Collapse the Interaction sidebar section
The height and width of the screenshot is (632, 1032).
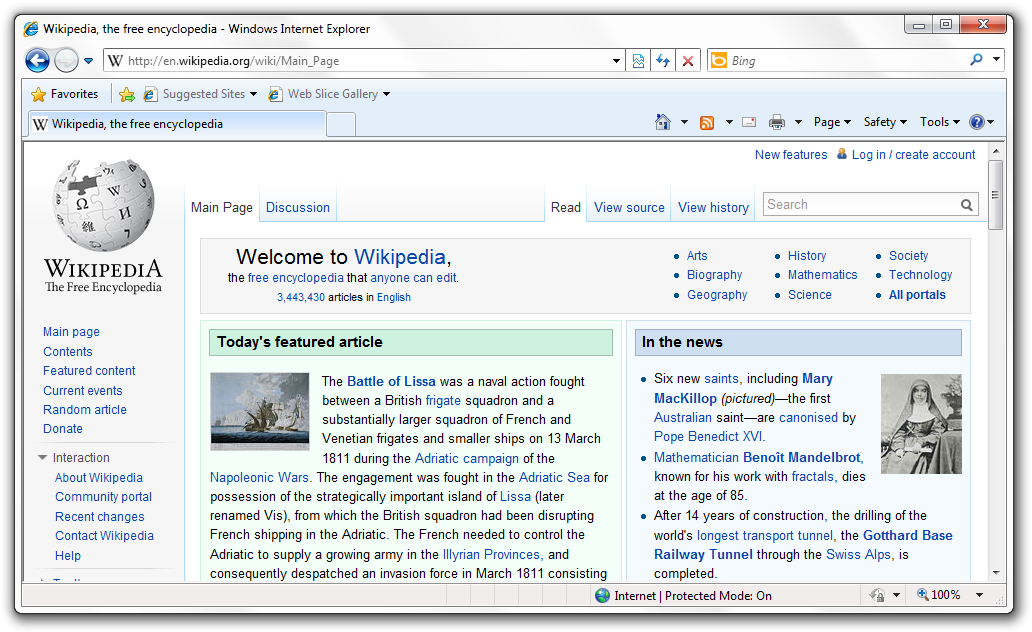pos(43,458)
